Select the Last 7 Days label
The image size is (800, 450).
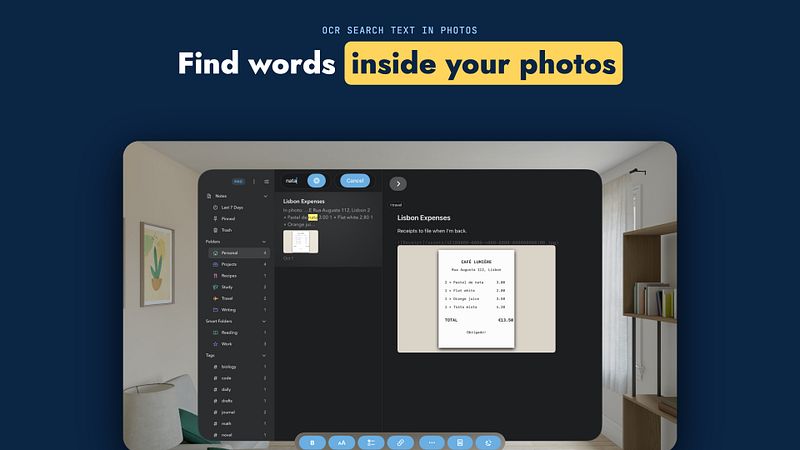[x=232, y=208]
